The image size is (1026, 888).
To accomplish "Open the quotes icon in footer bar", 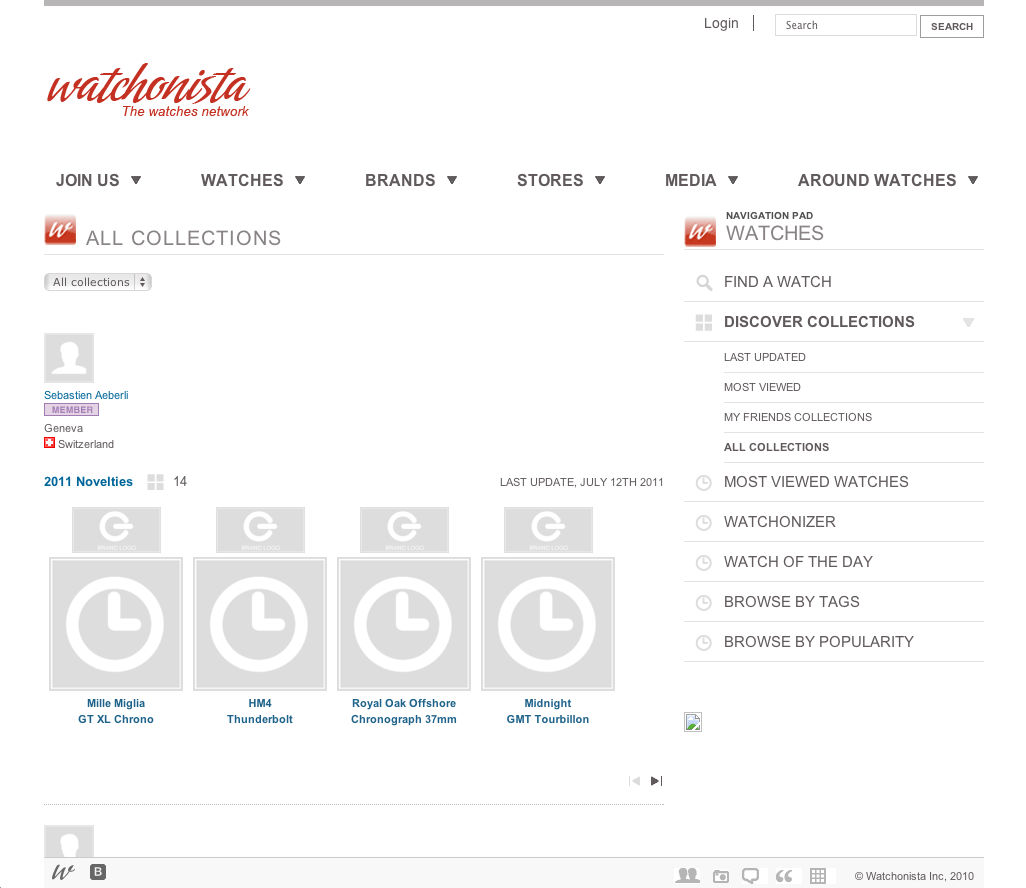I will point(784,876).
